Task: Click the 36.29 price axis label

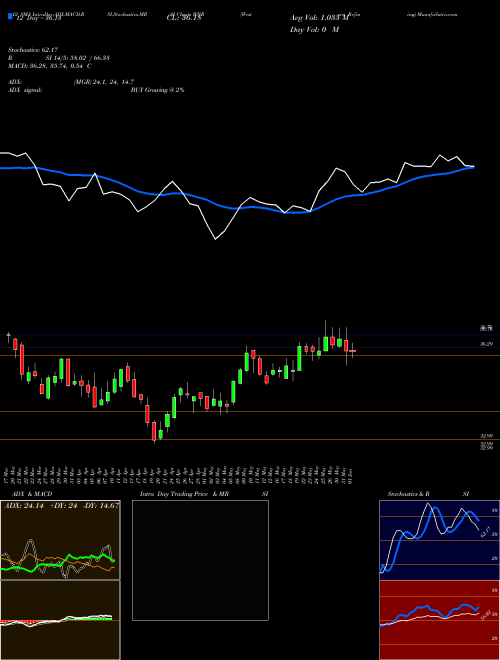Action: click(487, 344)
